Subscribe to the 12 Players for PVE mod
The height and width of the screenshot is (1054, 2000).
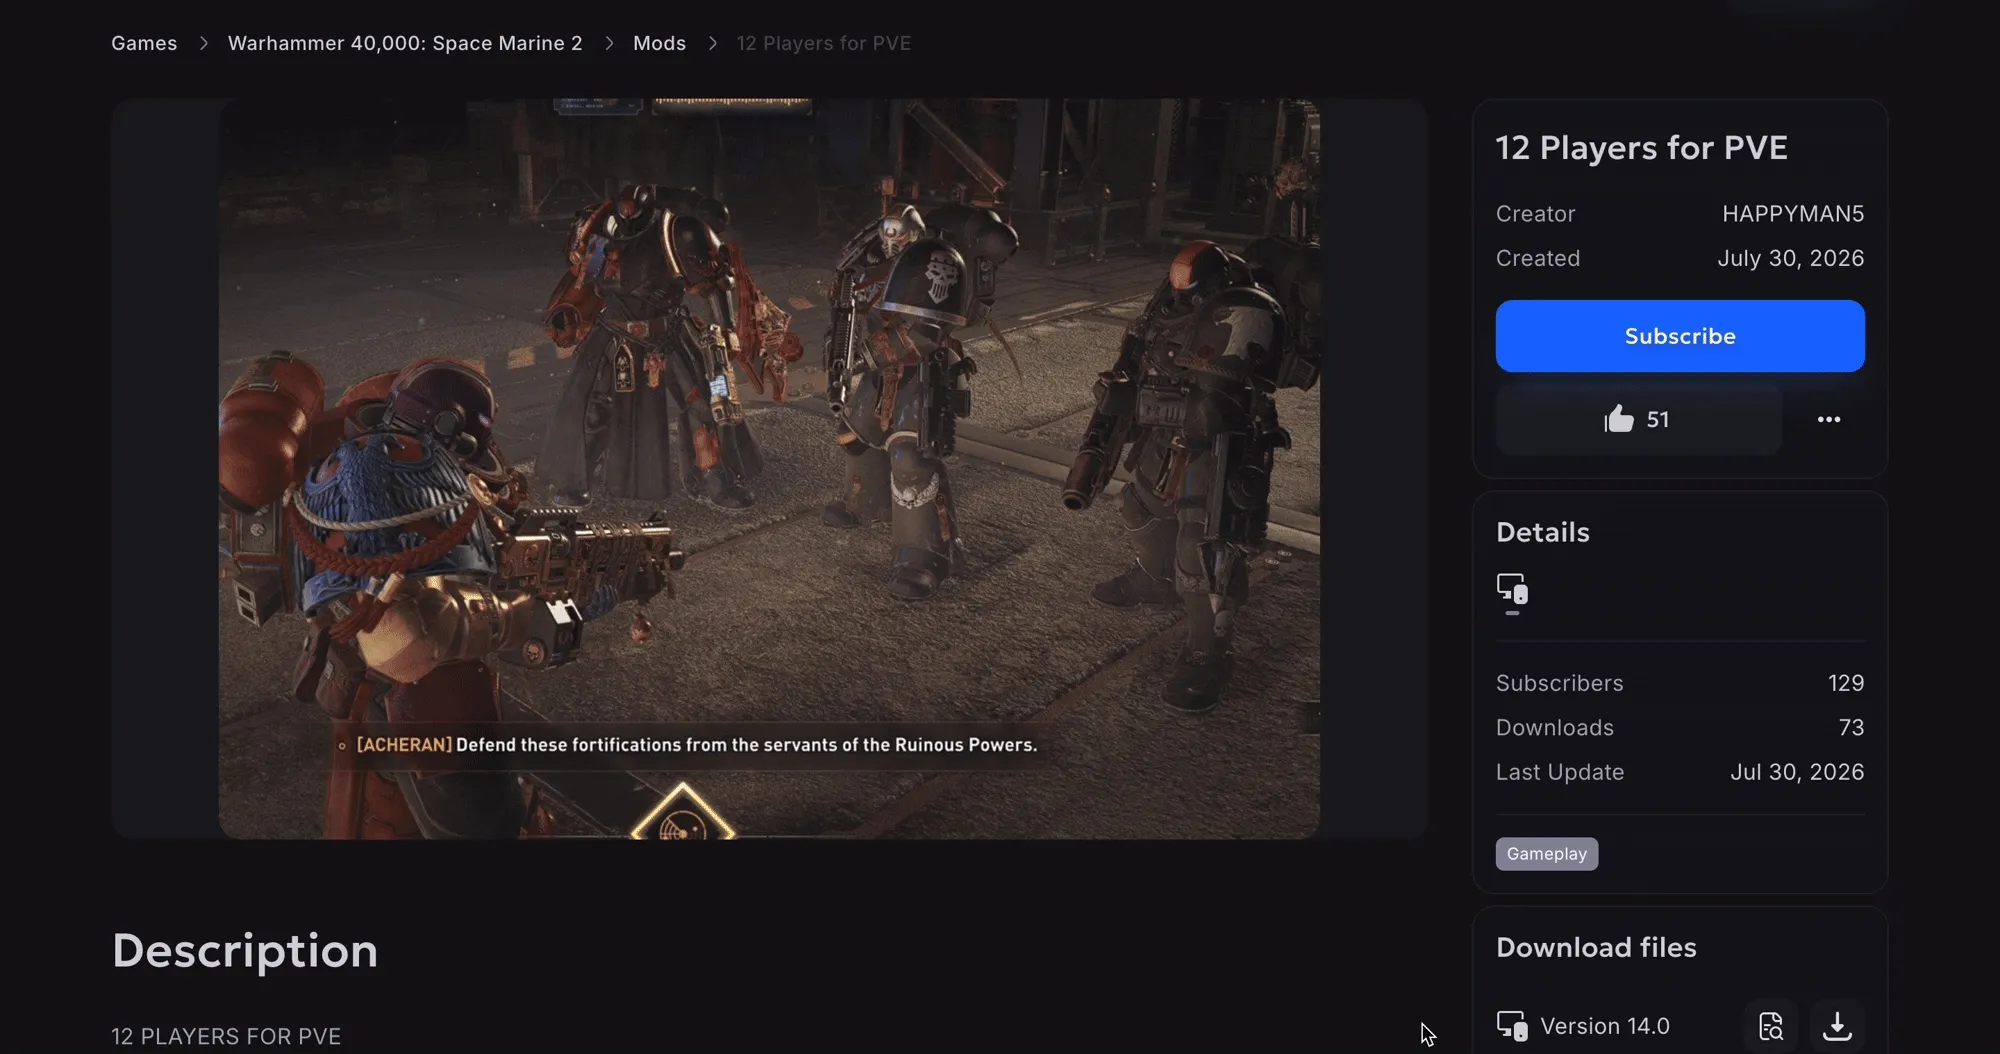pyautogui.click(x=1680, y=336)
